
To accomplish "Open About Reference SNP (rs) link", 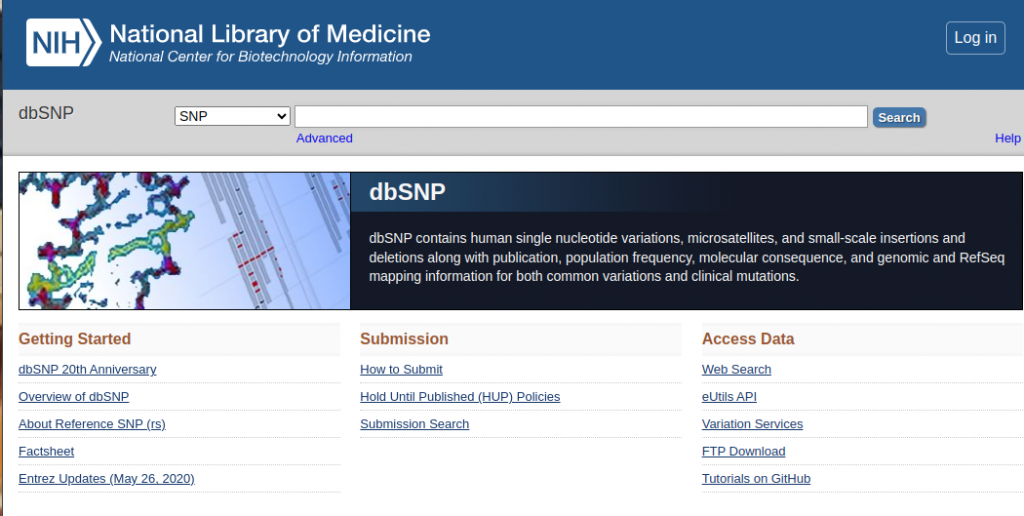I will (92, 425).
